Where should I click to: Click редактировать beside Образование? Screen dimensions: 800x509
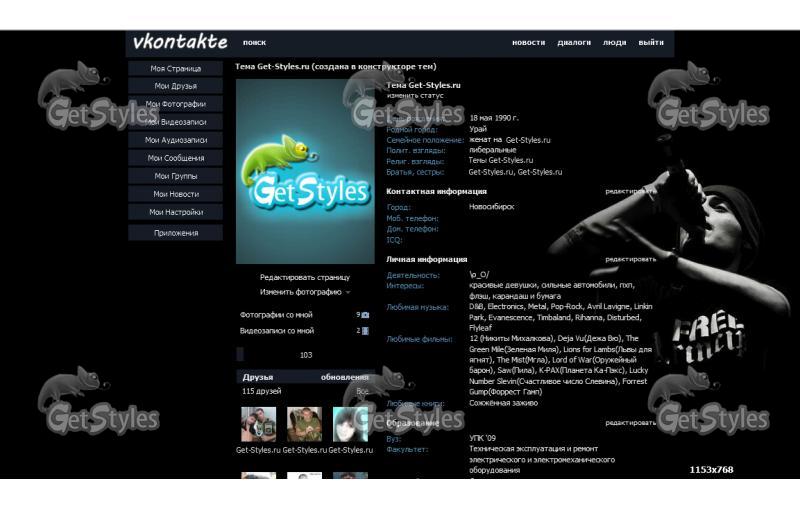coord(631,423)
